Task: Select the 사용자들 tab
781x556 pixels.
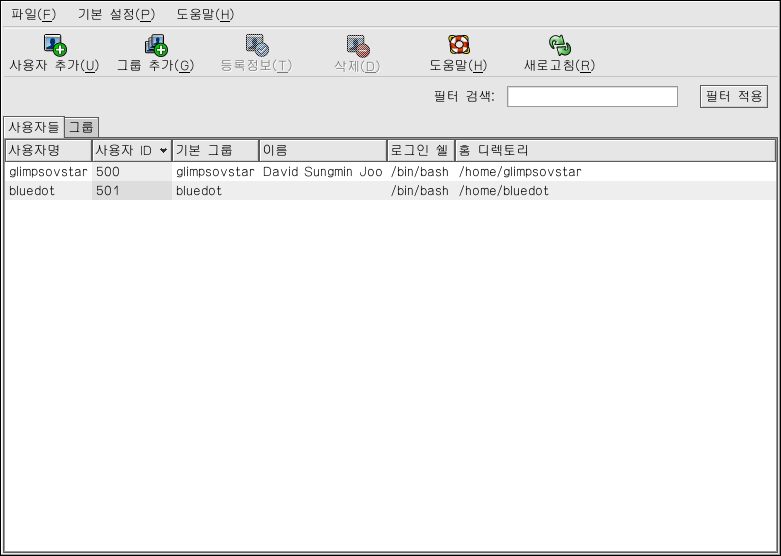Action: 33,127
